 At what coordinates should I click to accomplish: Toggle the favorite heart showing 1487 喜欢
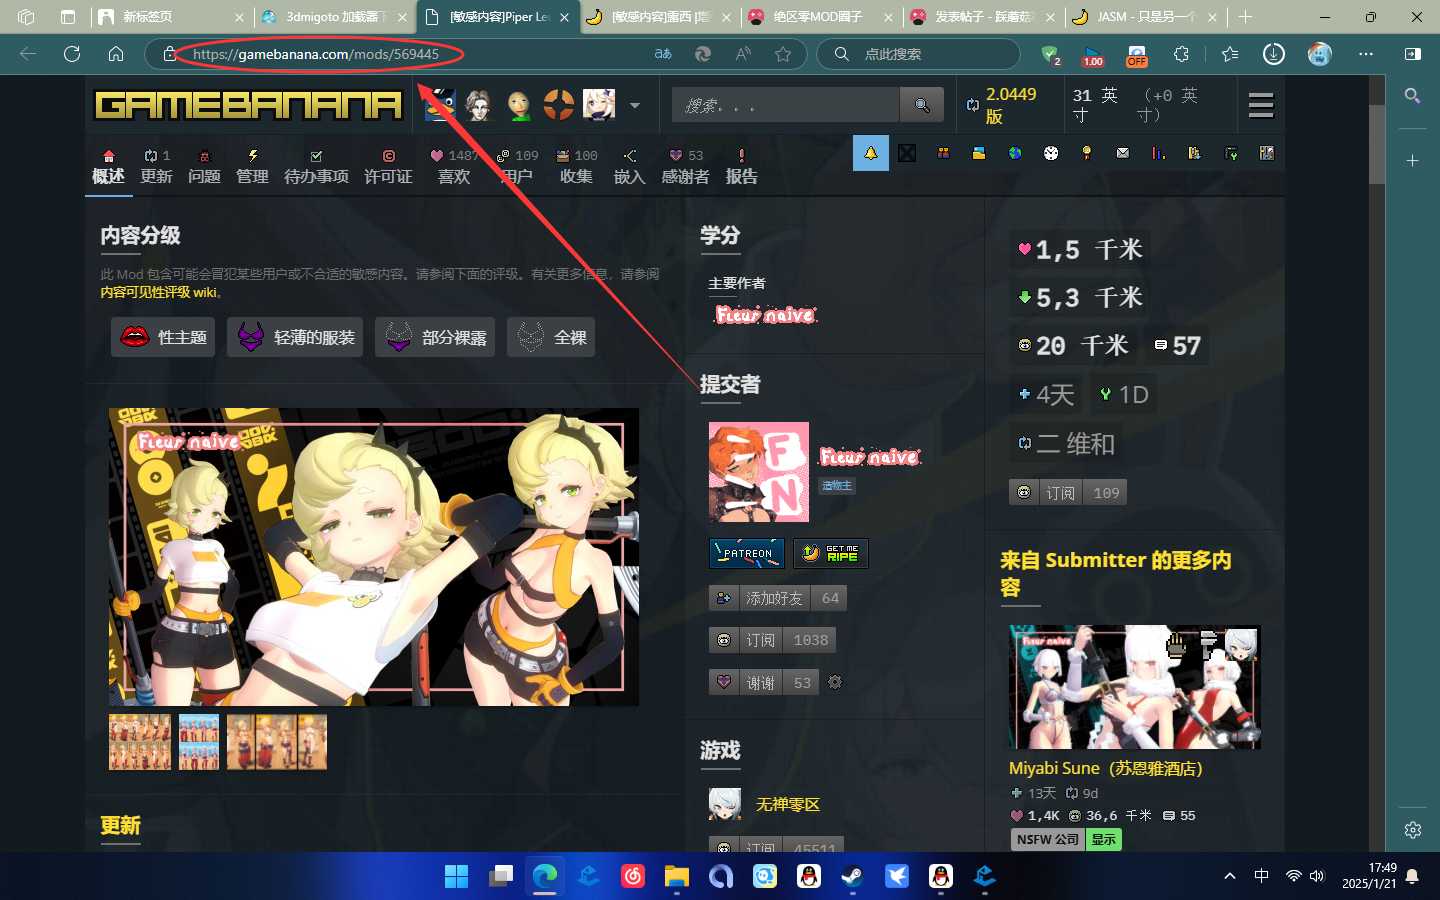point(453,165)
